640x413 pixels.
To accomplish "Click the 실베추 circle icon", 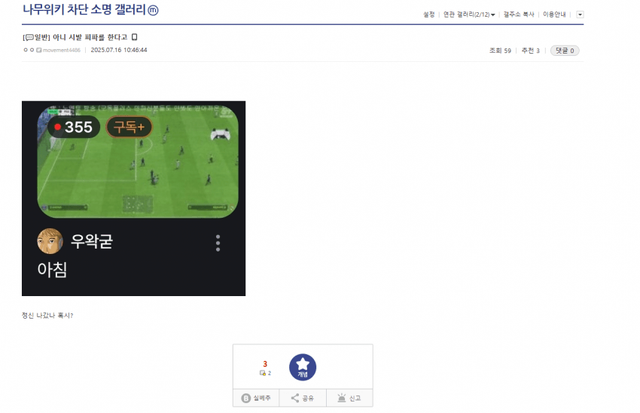I will tap(246, 398).
